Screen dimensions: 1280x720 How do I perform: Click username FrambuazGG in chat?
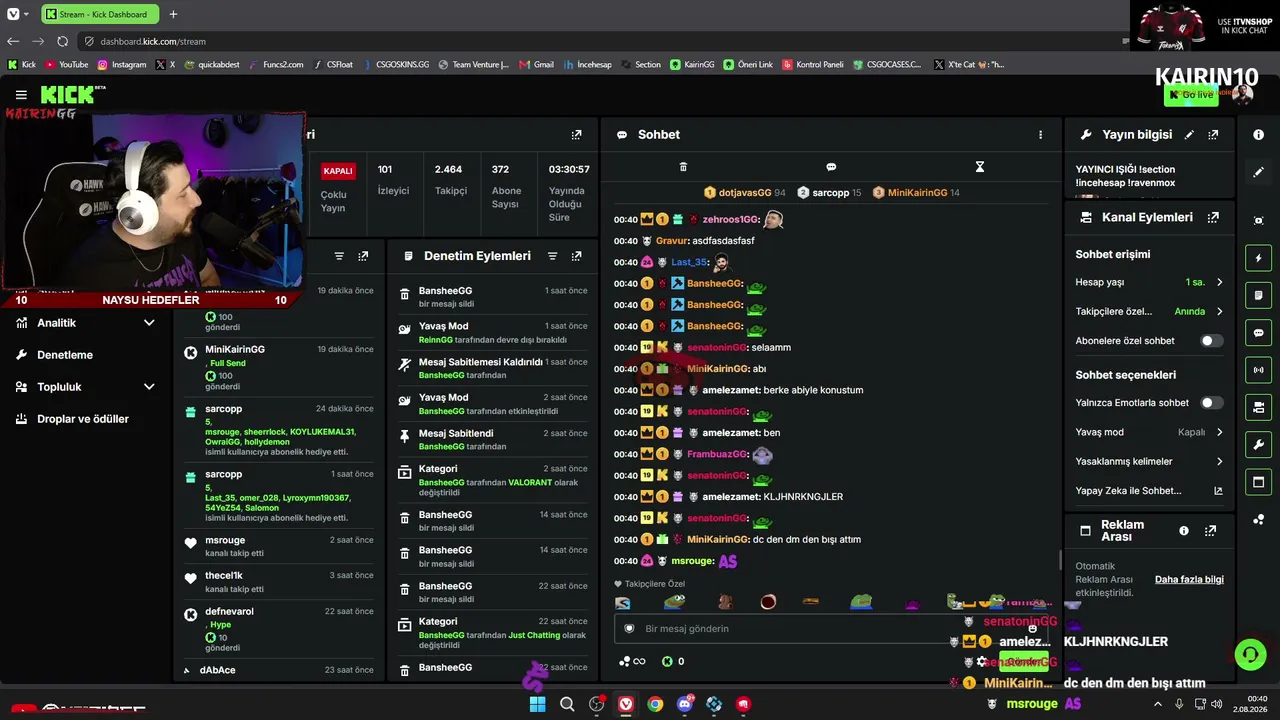pyautogui.click(x=717, y=454)
